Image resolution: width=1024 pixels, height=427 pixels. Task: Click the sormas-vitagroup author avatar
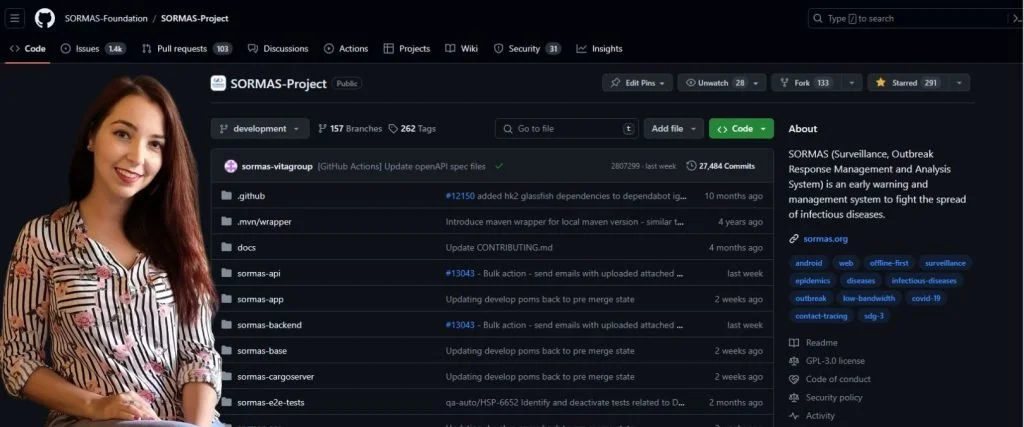tap(231, 166)
